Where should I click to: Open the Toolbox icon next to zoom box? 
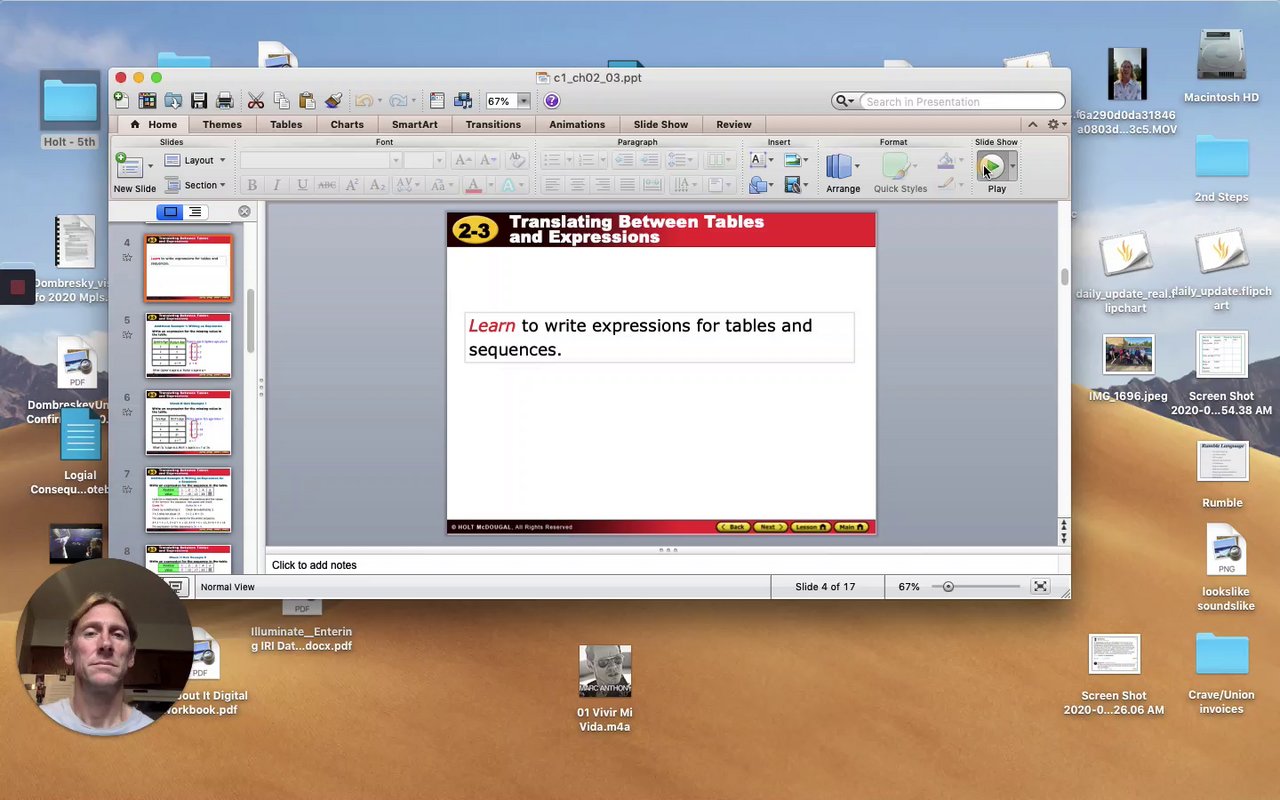coord(437,101)
